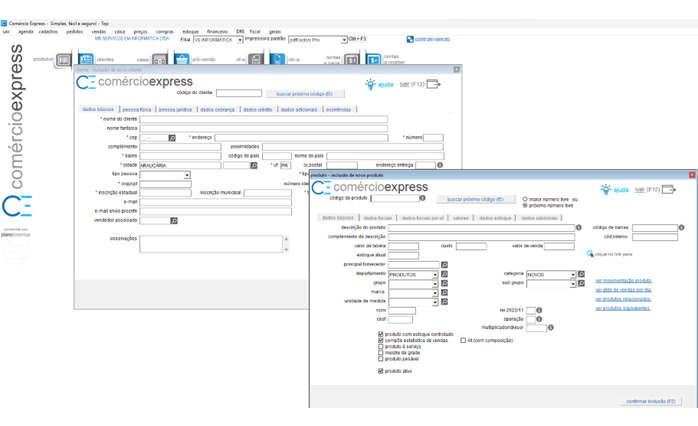Click the categoria lookup icon

(581, 274)
